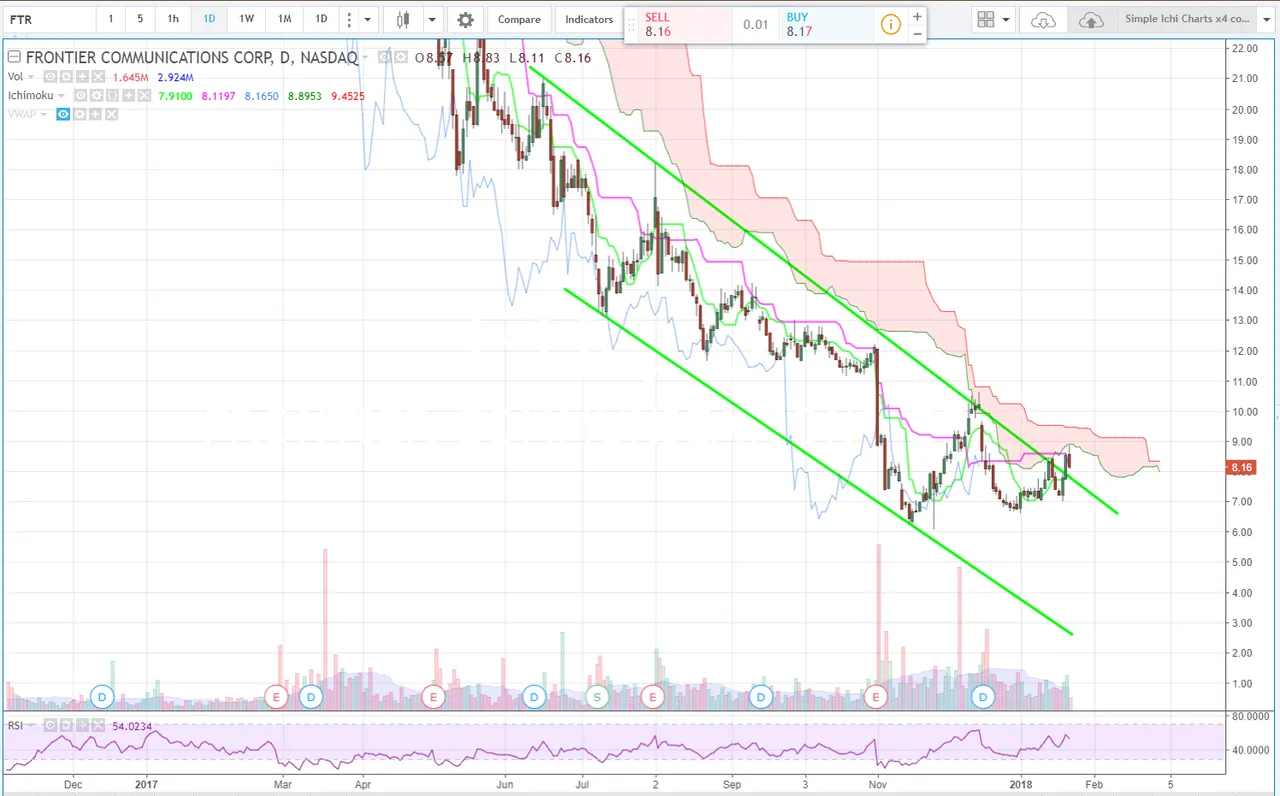Click the Compare button

(519, 19)
